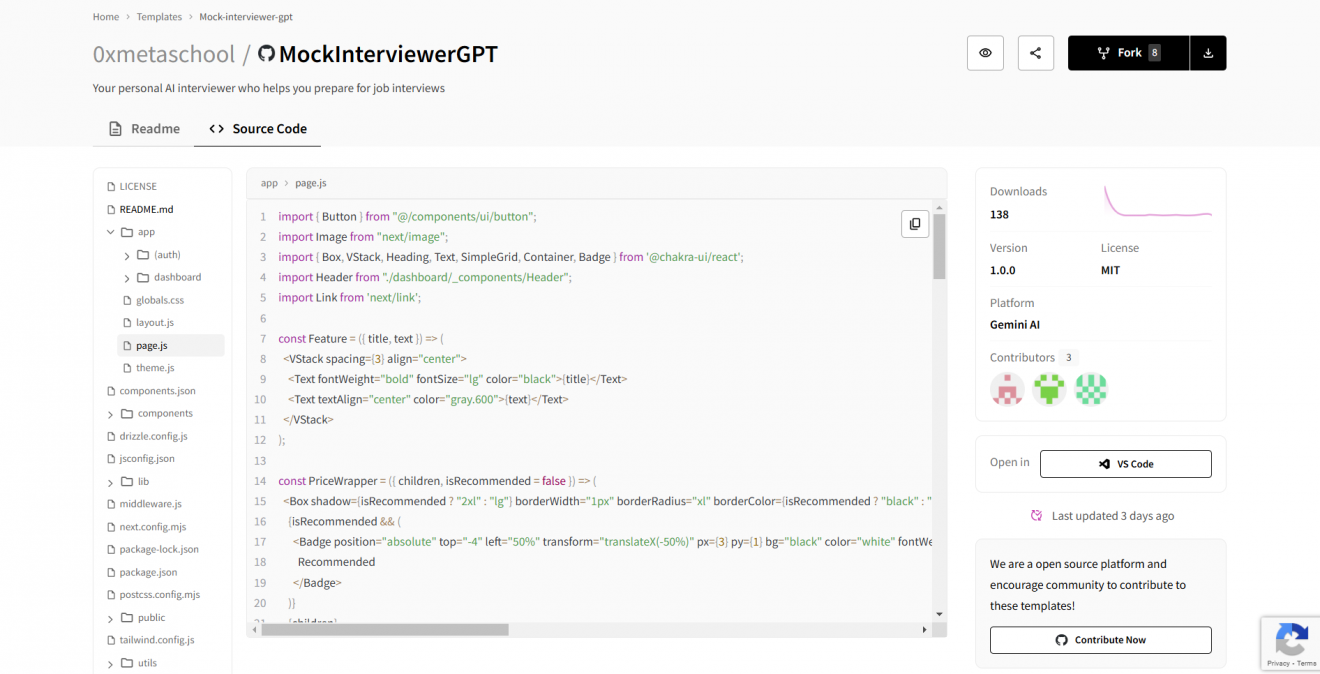Click the components folder icon

pyautogui.click(x=127, y=413)
